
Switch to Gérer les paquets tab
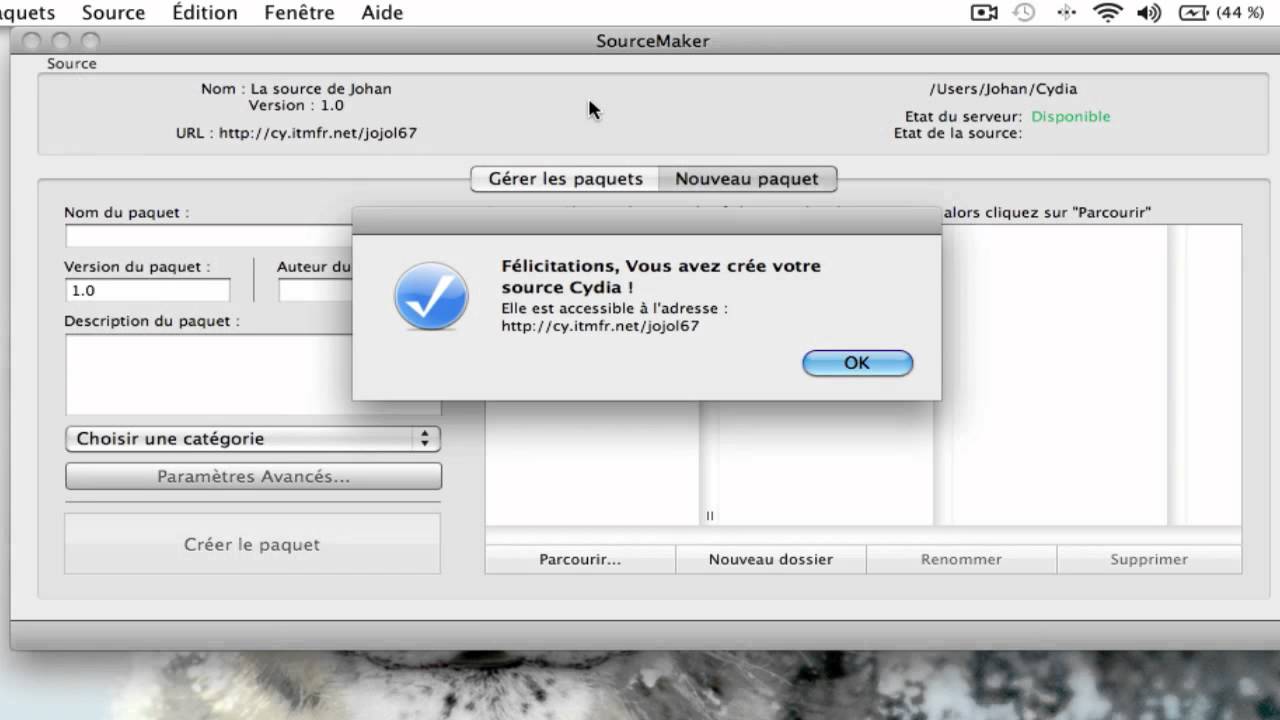pyautogui.click(x=565, y=179)
